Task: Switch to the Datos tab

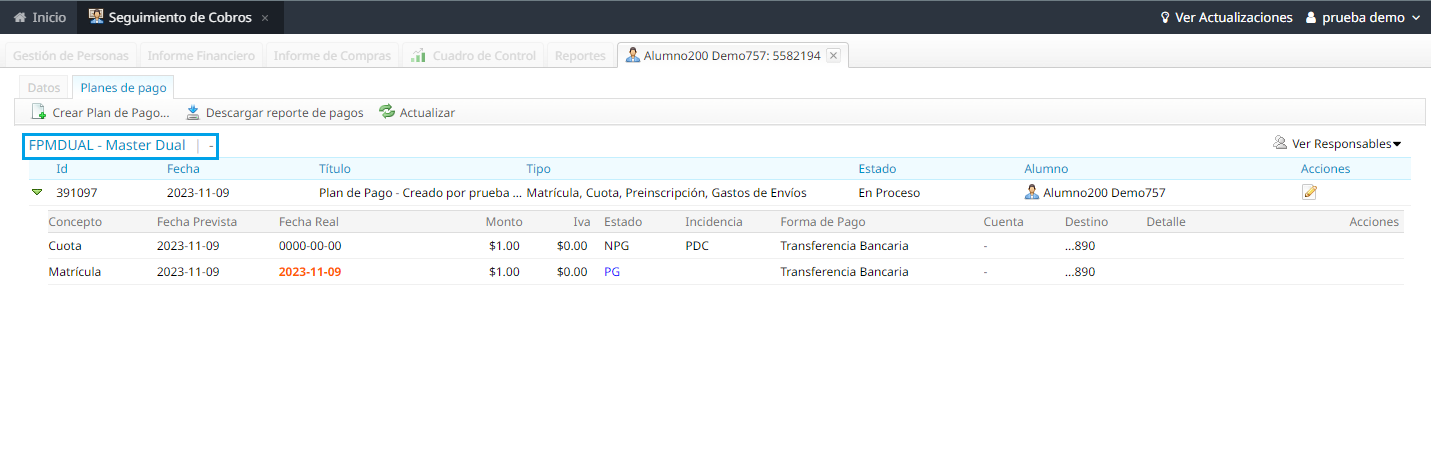Action: (43, 88)
